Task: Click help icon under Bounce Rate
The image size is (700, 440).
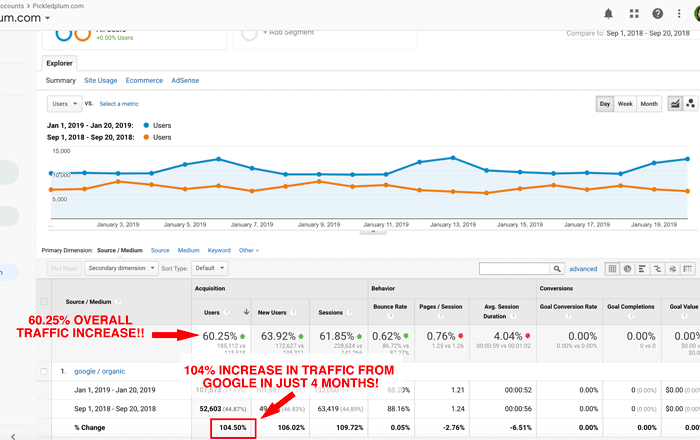Action: coord(390,316)
